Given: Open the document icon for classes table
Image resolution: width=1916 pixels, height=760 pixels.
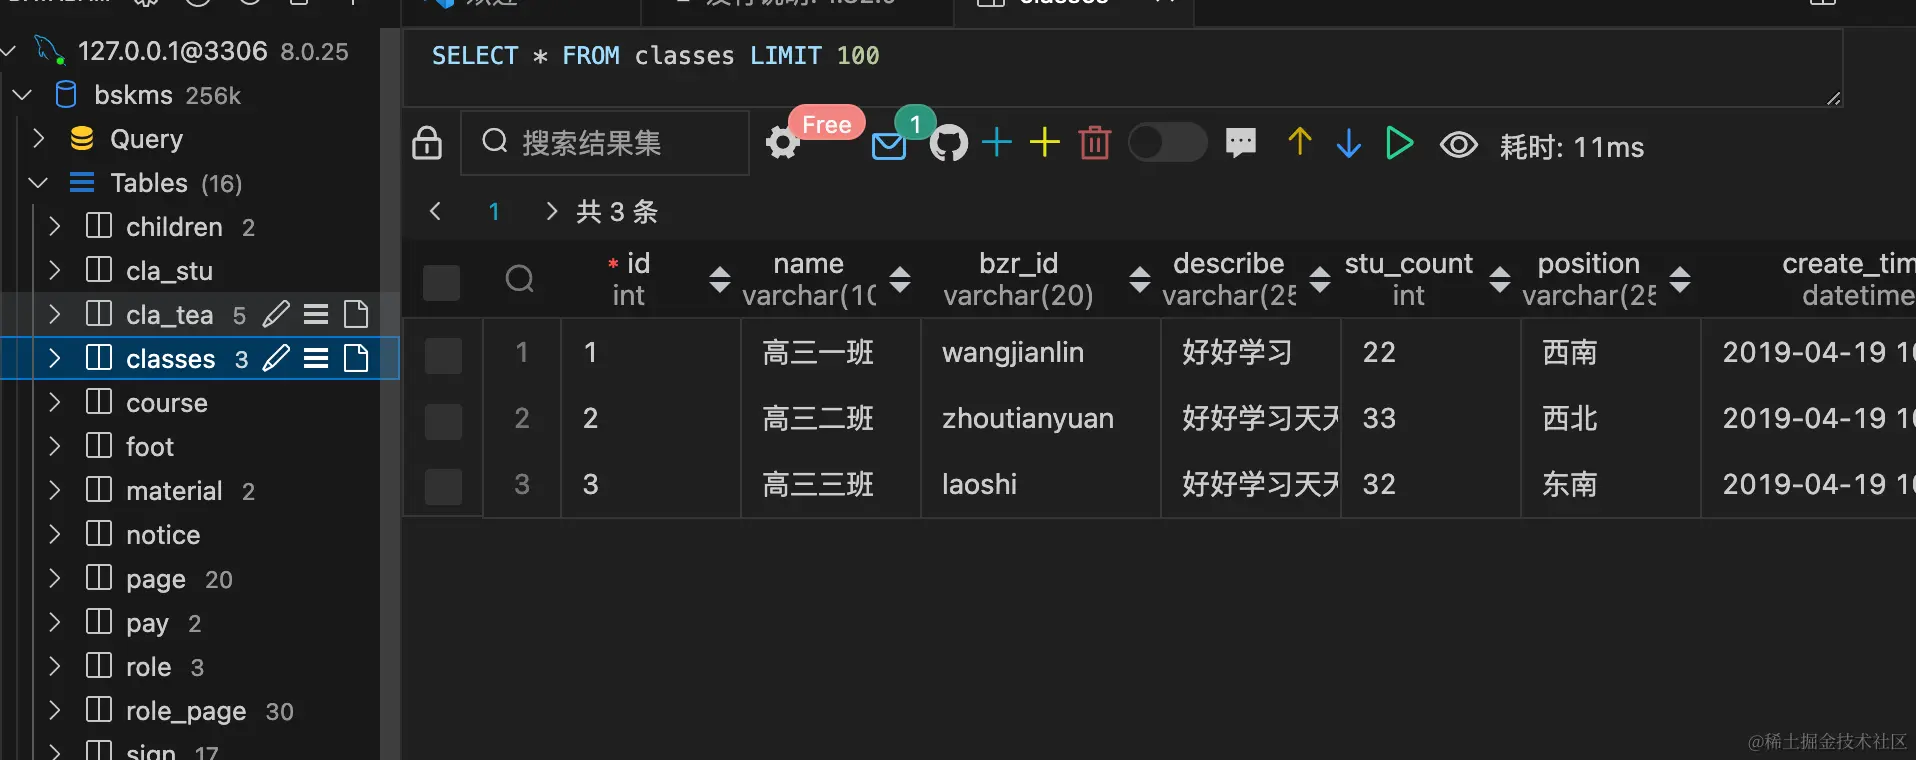Looking at the screenshot, I should pyautogui.click(x=356, y=358).
